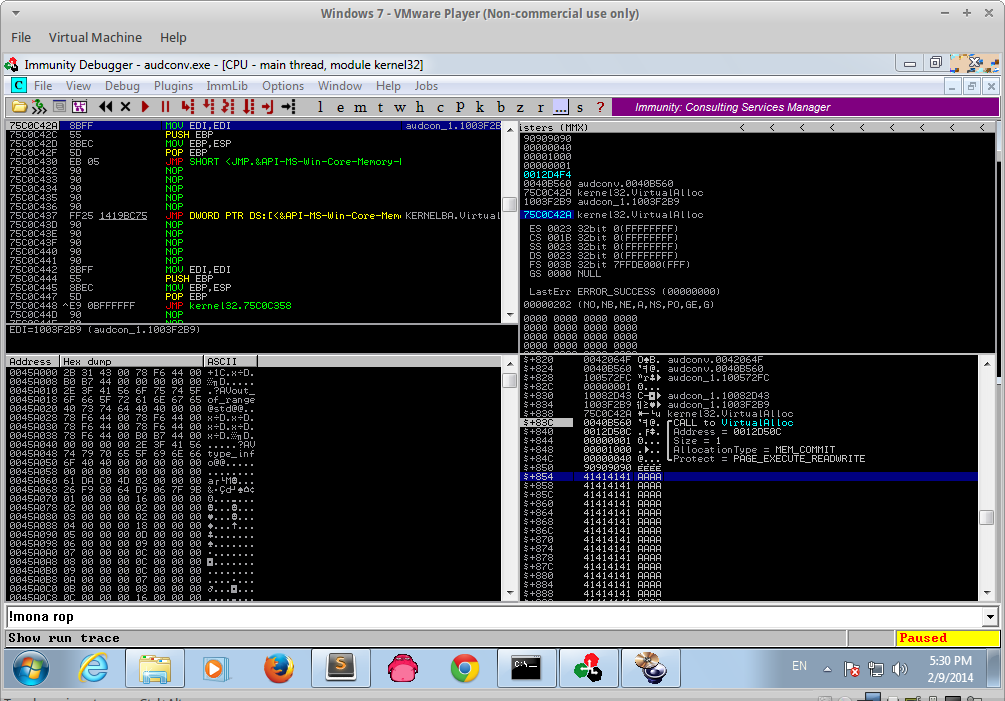
Task: Select 'Protect = PAGE_EXECUTE_READWRITE' stack row
Action: (749, 459)
